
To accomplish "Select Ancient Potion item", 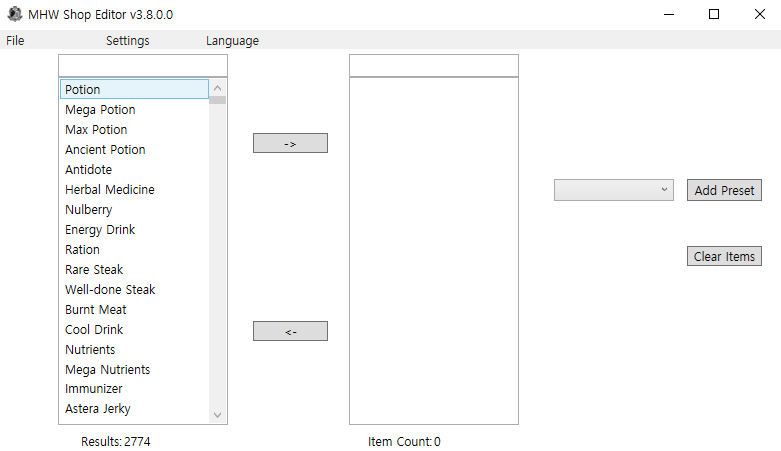I will click(134, 150).
